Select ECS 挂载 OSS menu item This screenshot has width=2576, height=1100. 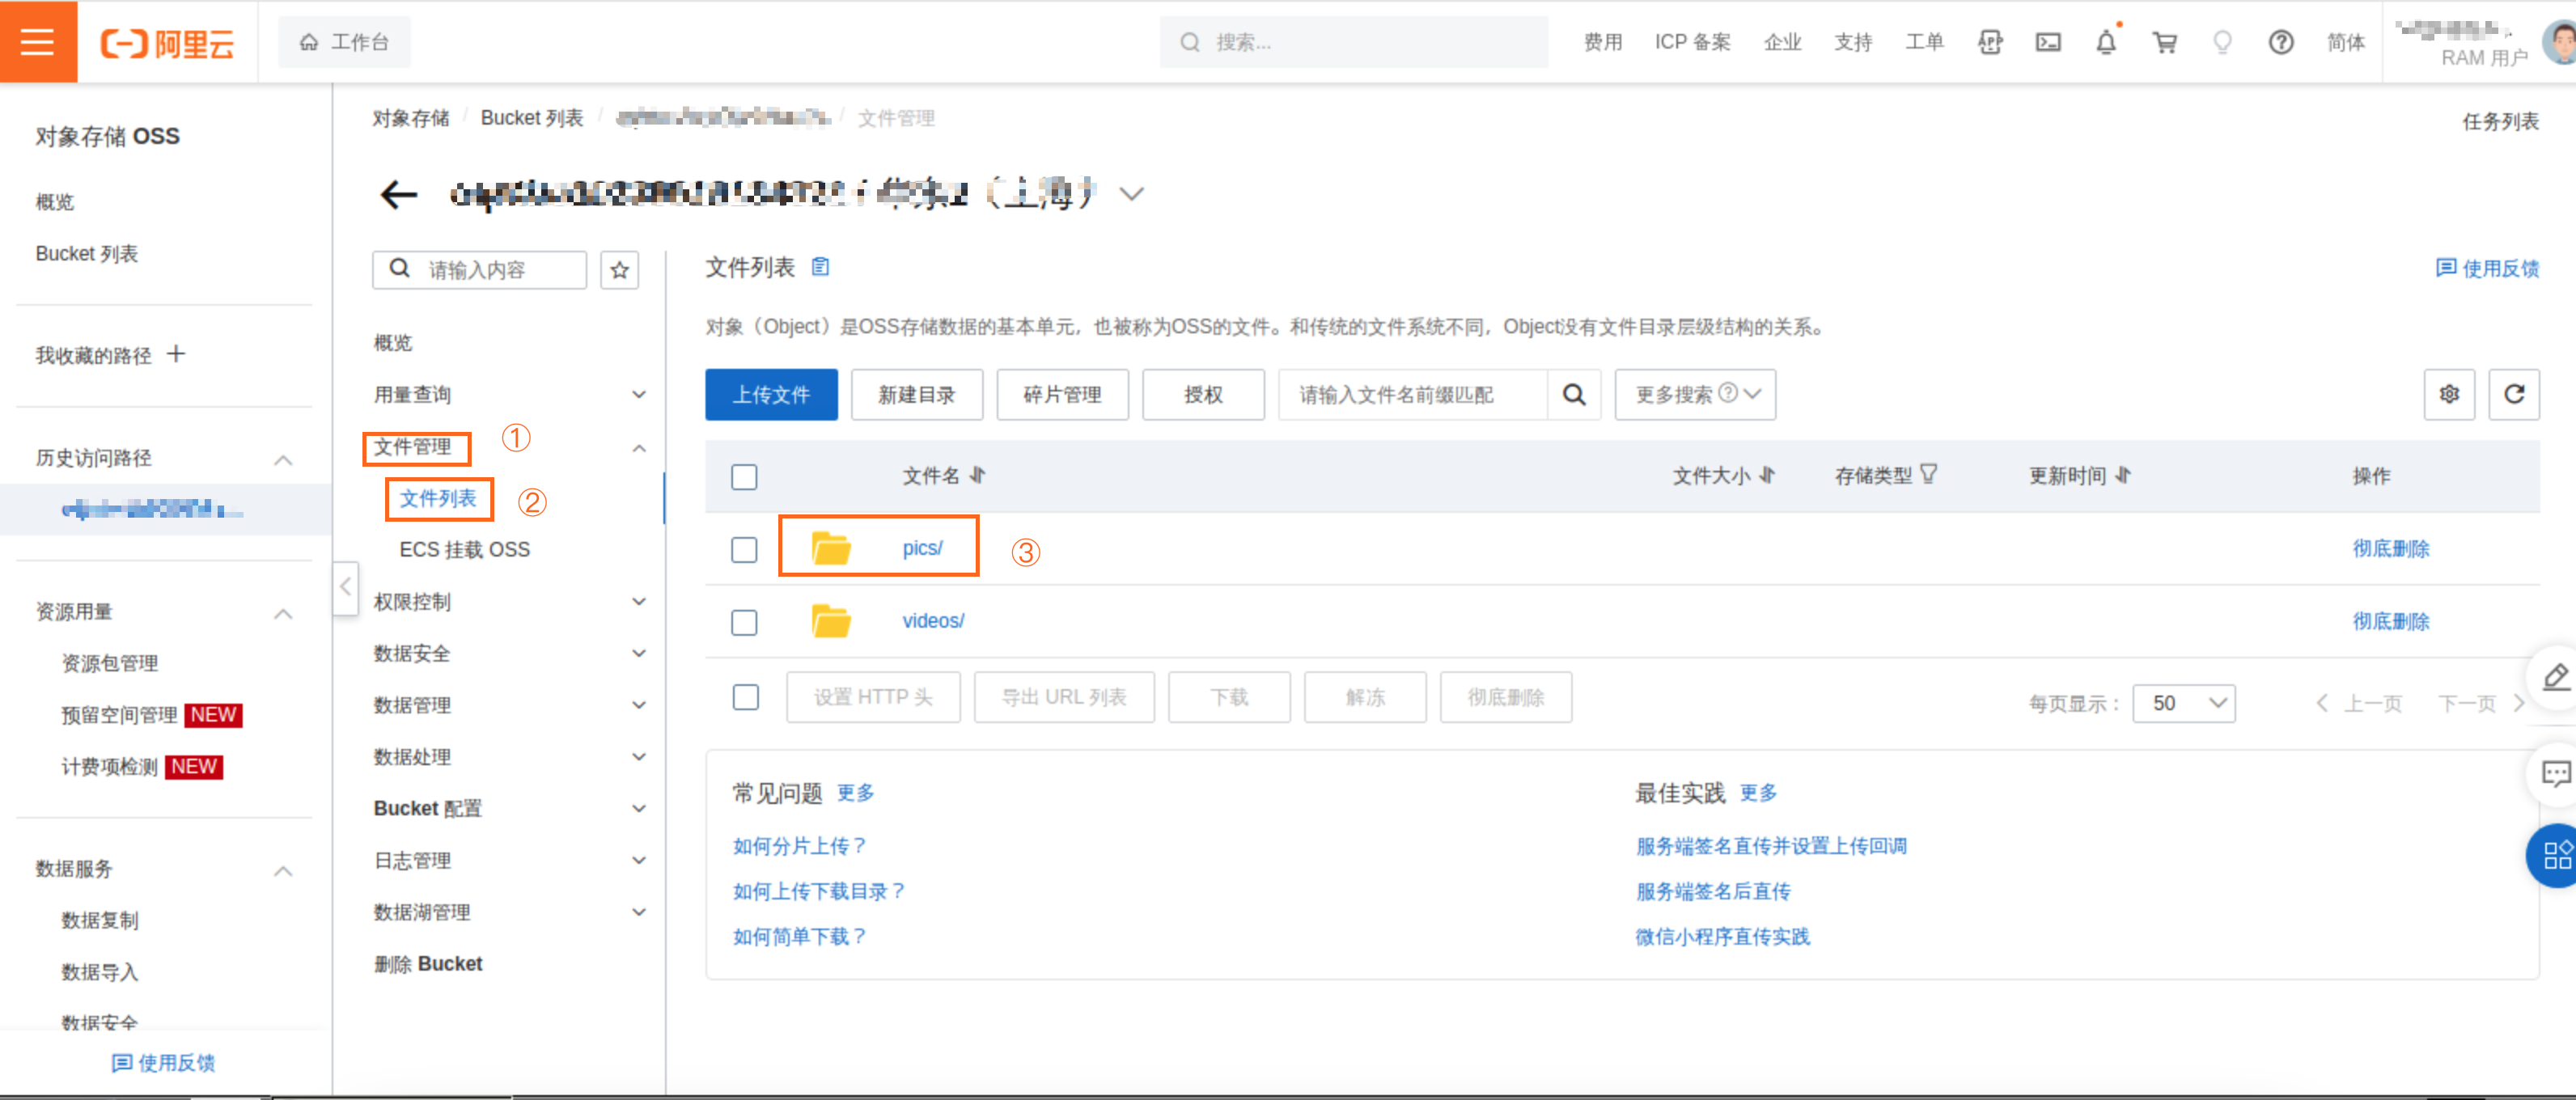click(x=465, y=550)
